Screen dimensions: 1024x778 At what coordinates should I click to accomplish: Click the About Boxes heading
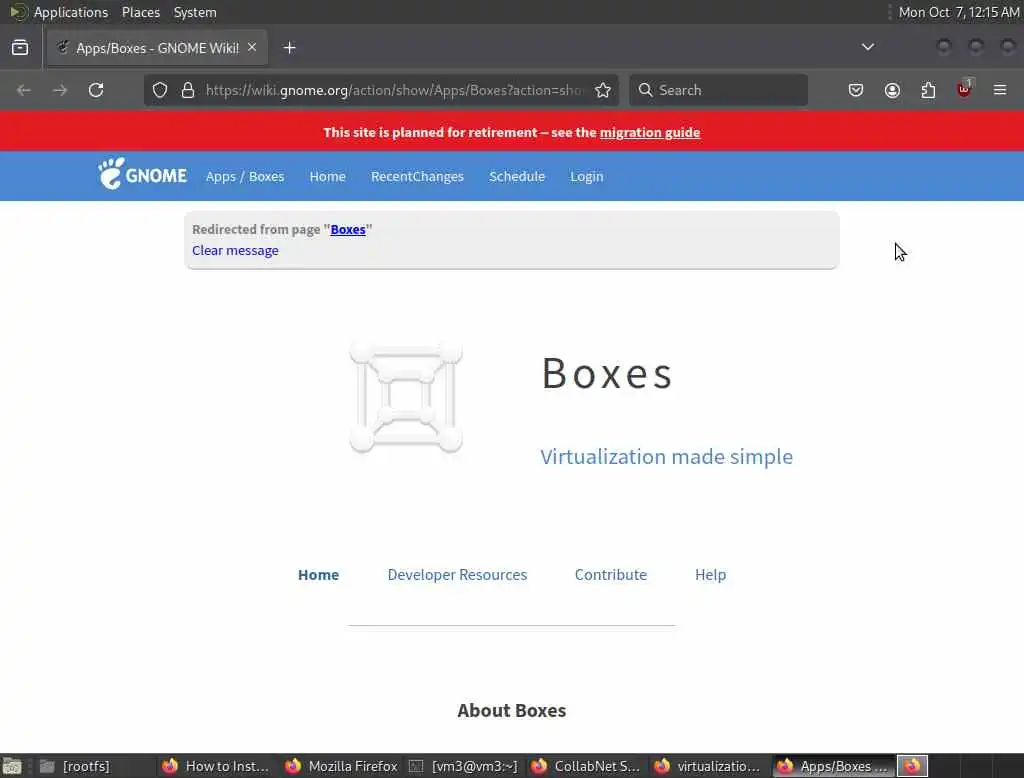point(512,711)
